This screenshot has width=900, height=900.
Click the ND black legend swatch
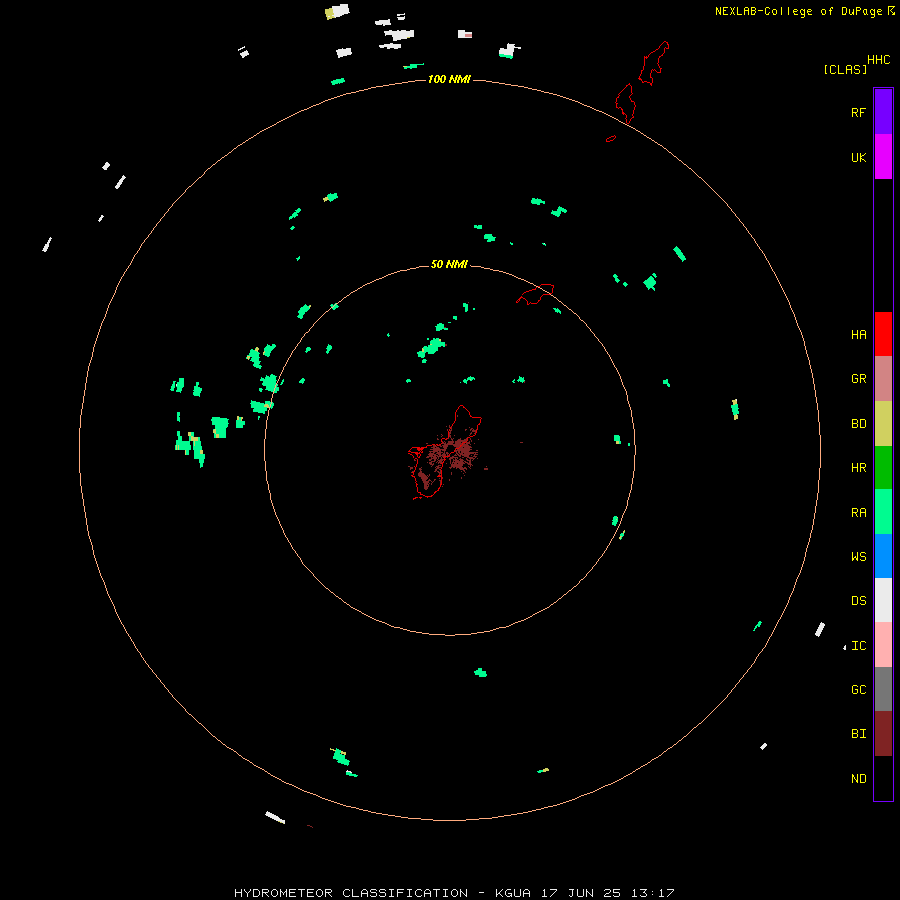[x=883, y=778]
